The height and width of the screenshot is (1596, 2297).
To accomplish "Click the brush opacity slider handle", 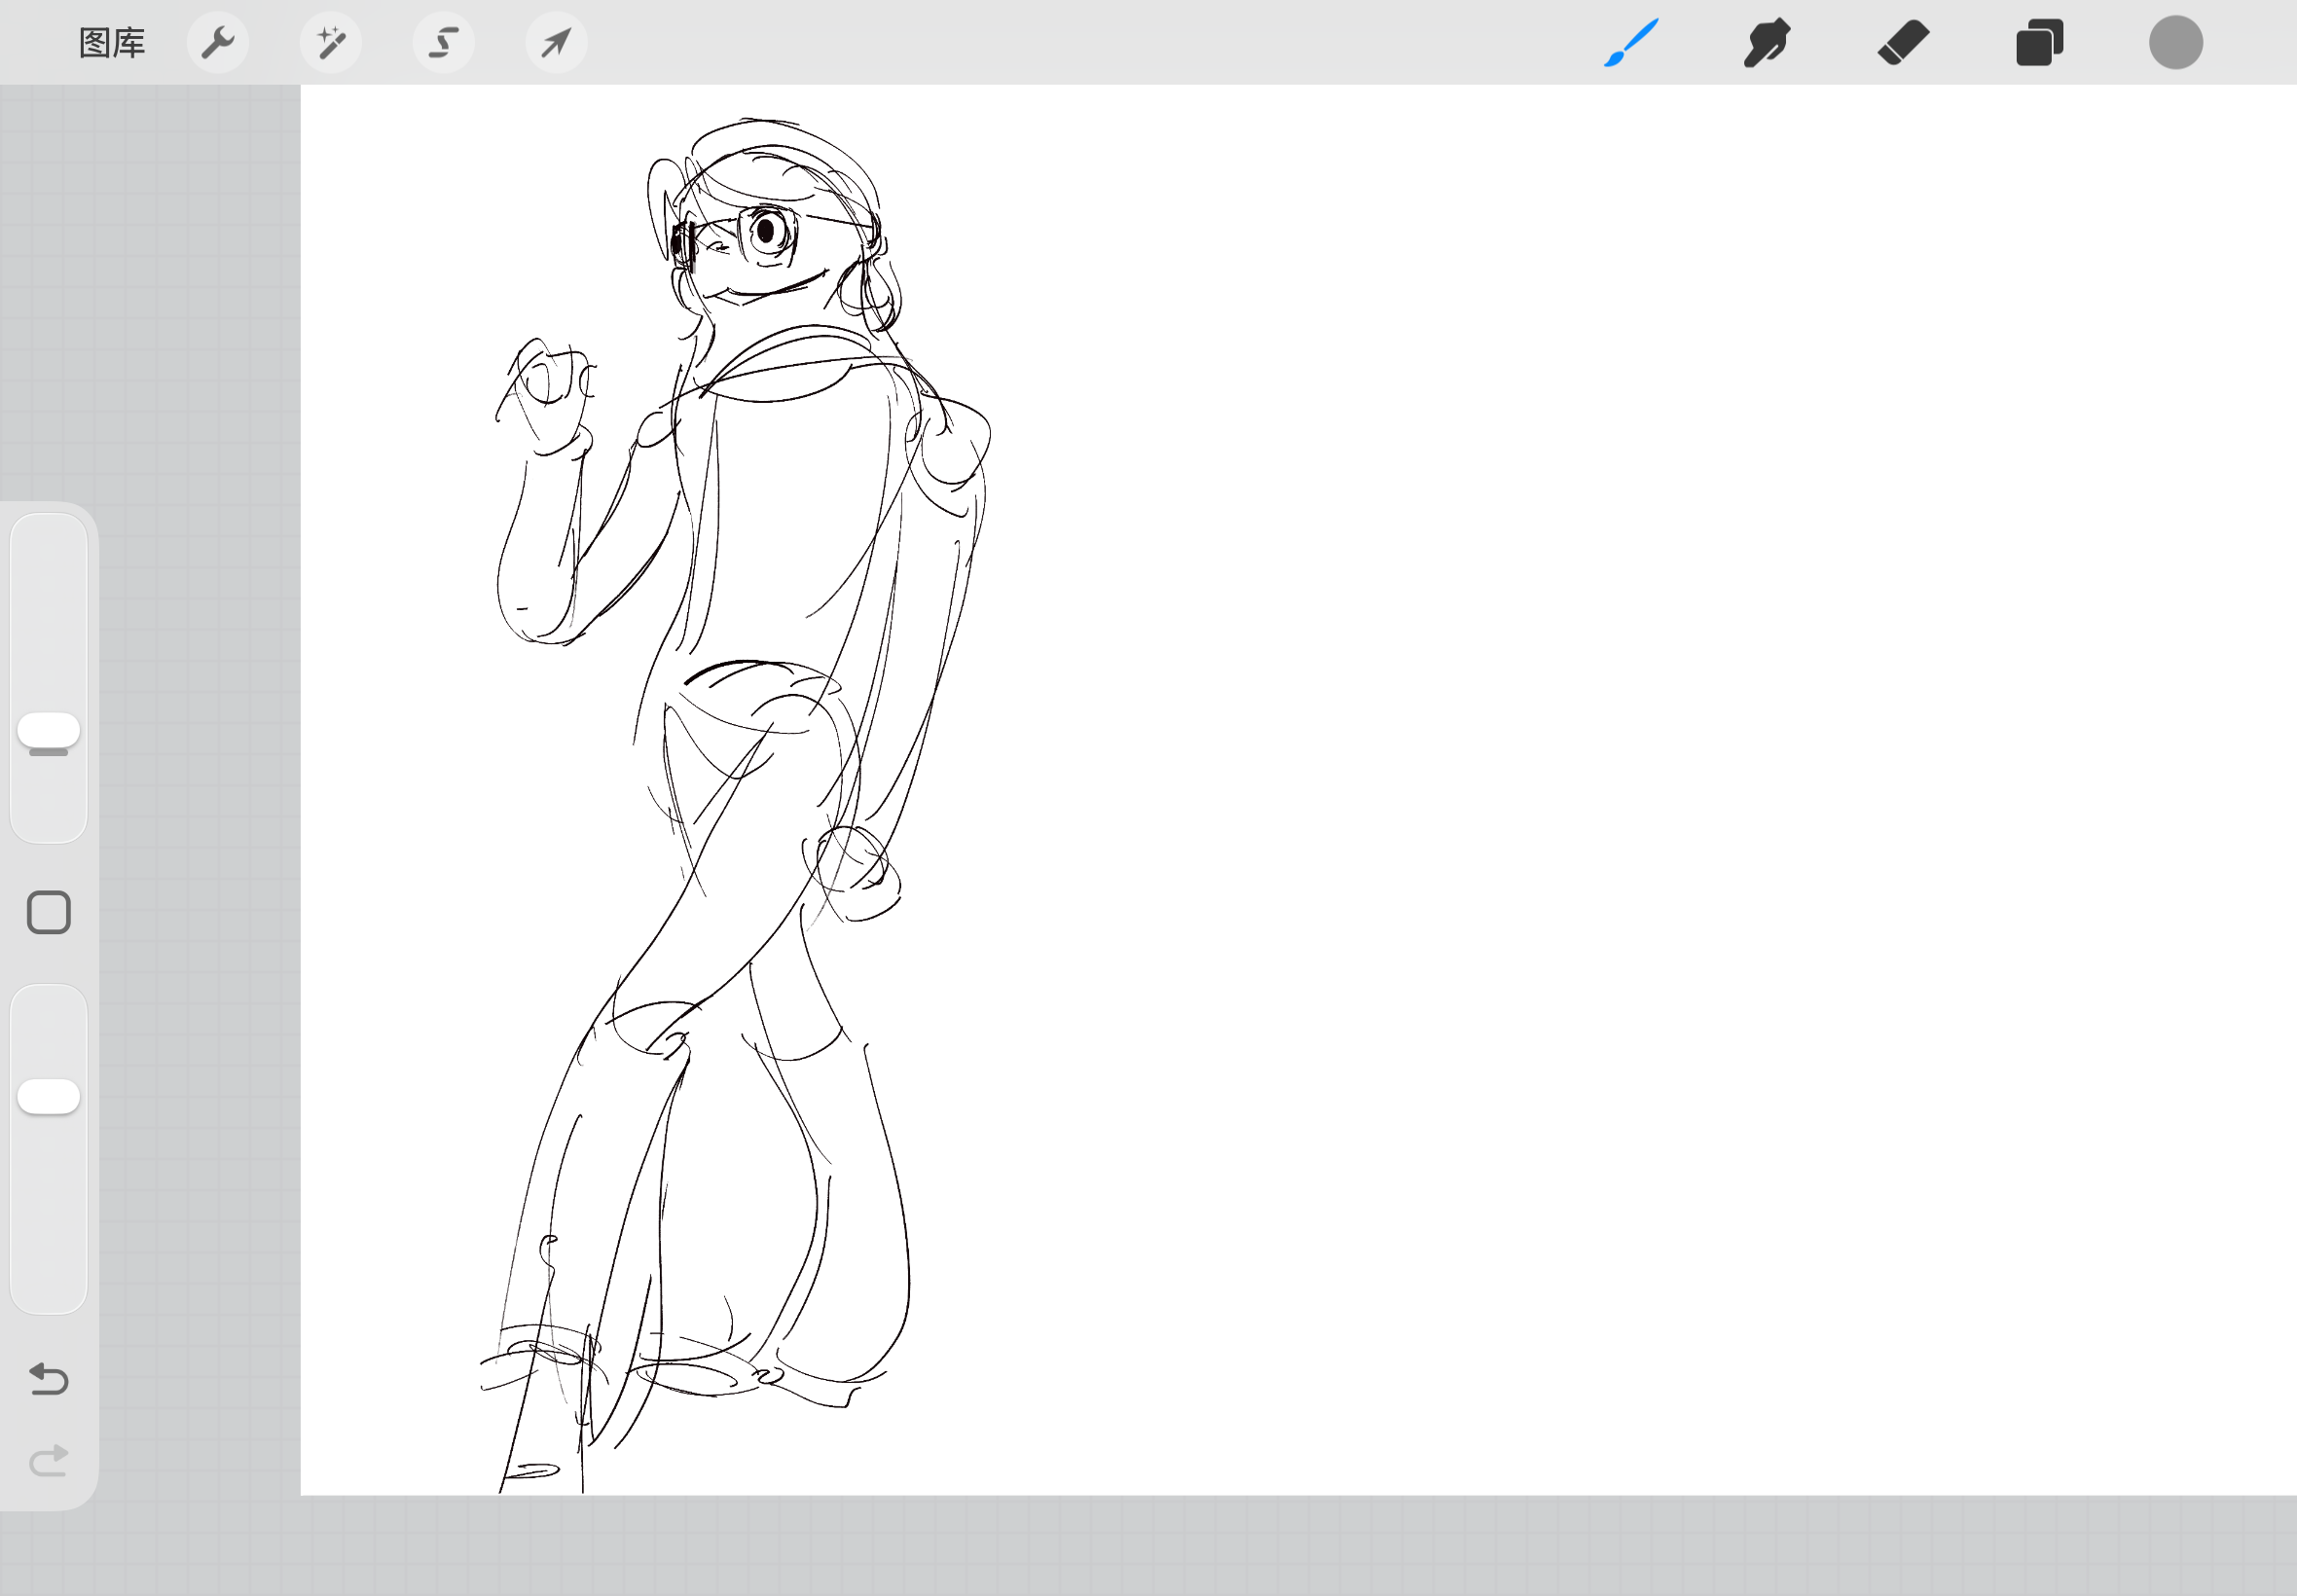I will click(x=49, y=1096).
